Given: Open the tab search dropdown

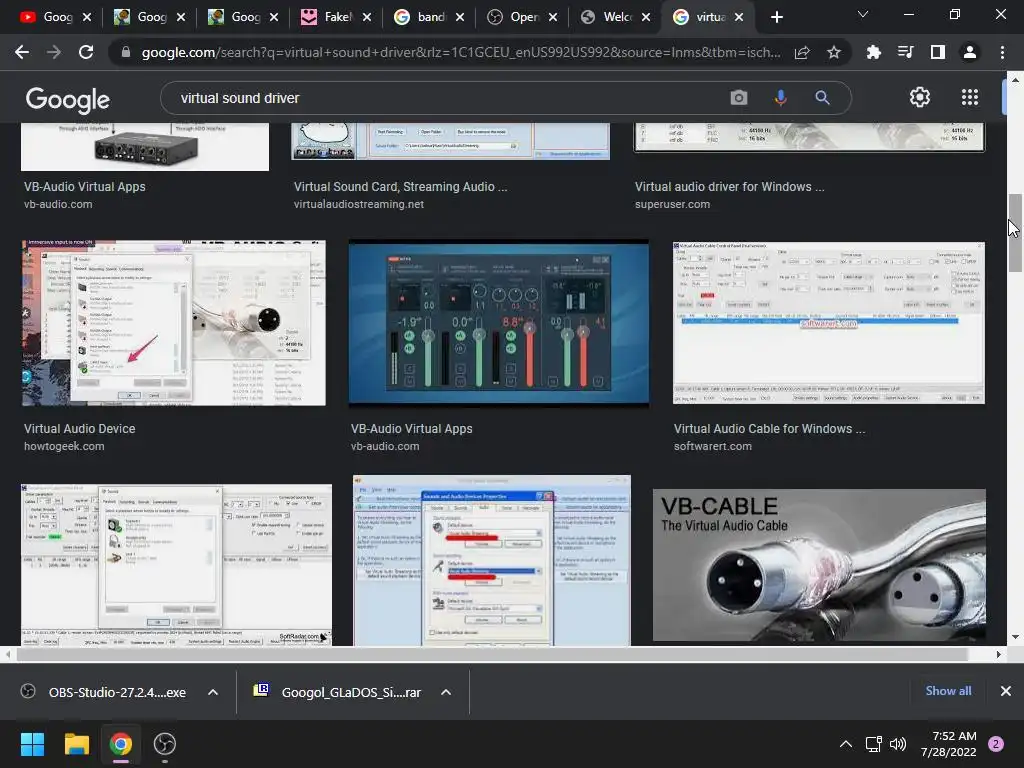Looking at the screenshot, I should point(863,14).
